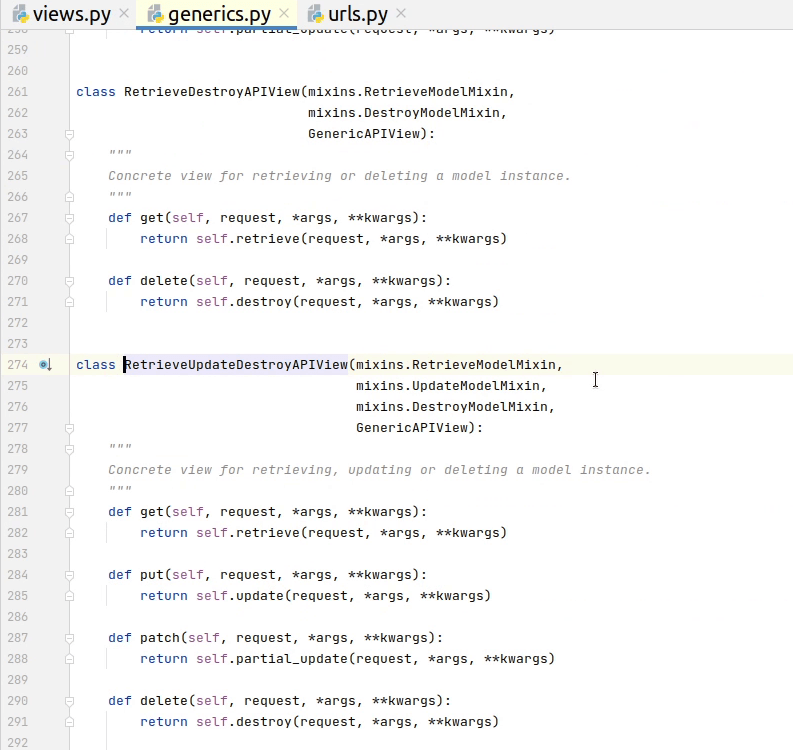The image size is (793, 750).
Task: Click line number 274 in the gutter
Action: pyautogui.click(x=17, y=365)
